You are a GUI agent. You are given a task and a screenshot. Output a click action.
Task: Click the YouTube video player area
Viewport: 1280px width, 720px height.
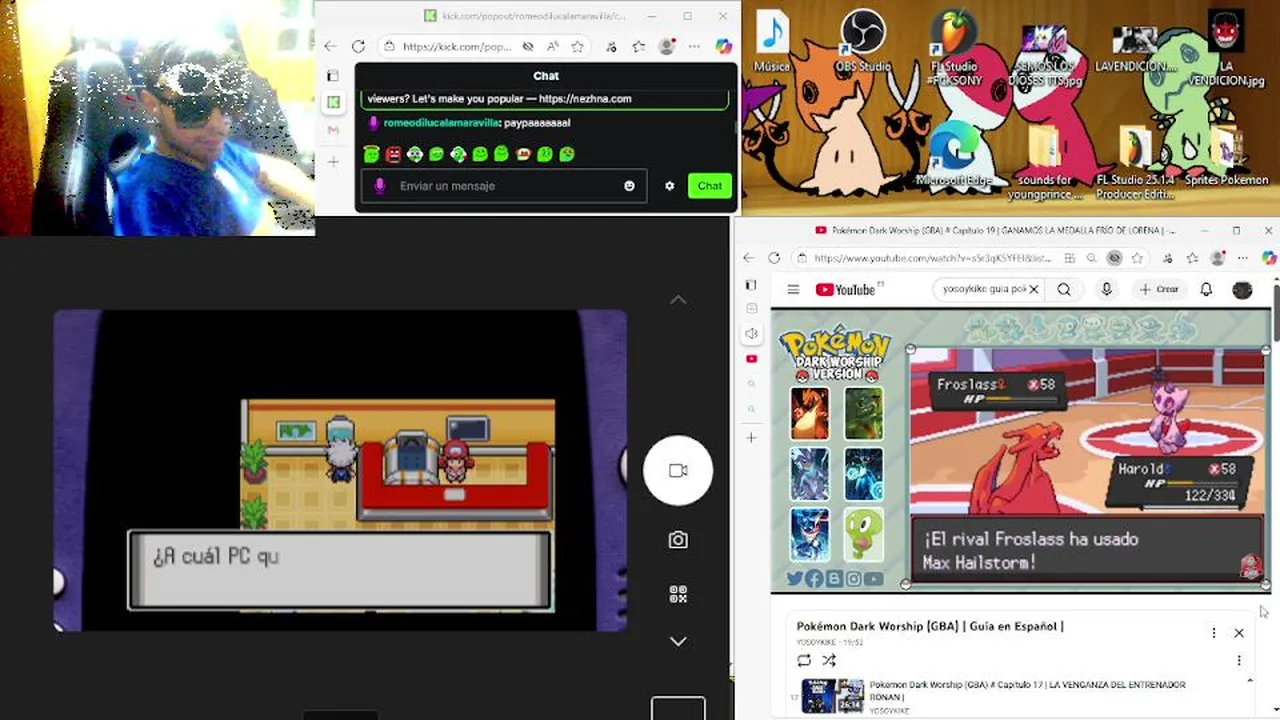1020,450
